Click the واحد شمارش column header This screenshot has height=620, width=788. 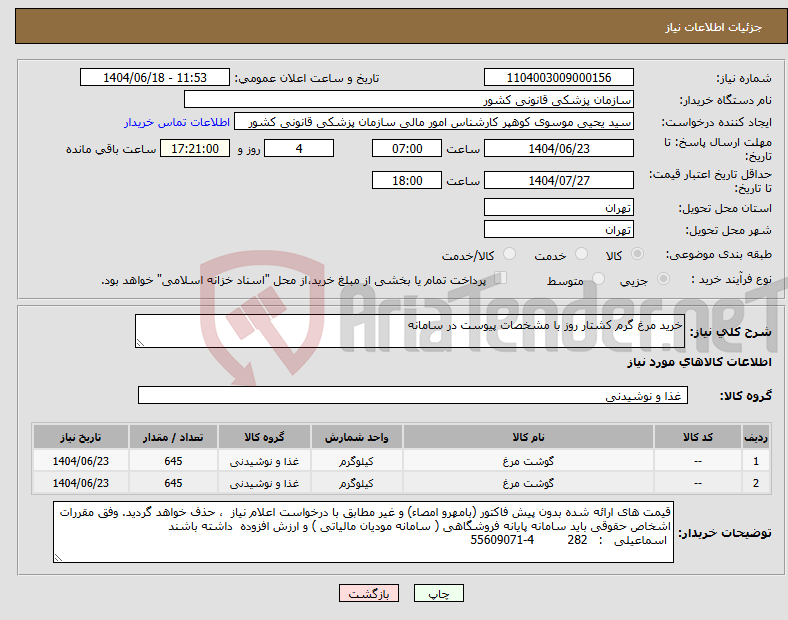(356, 437)
